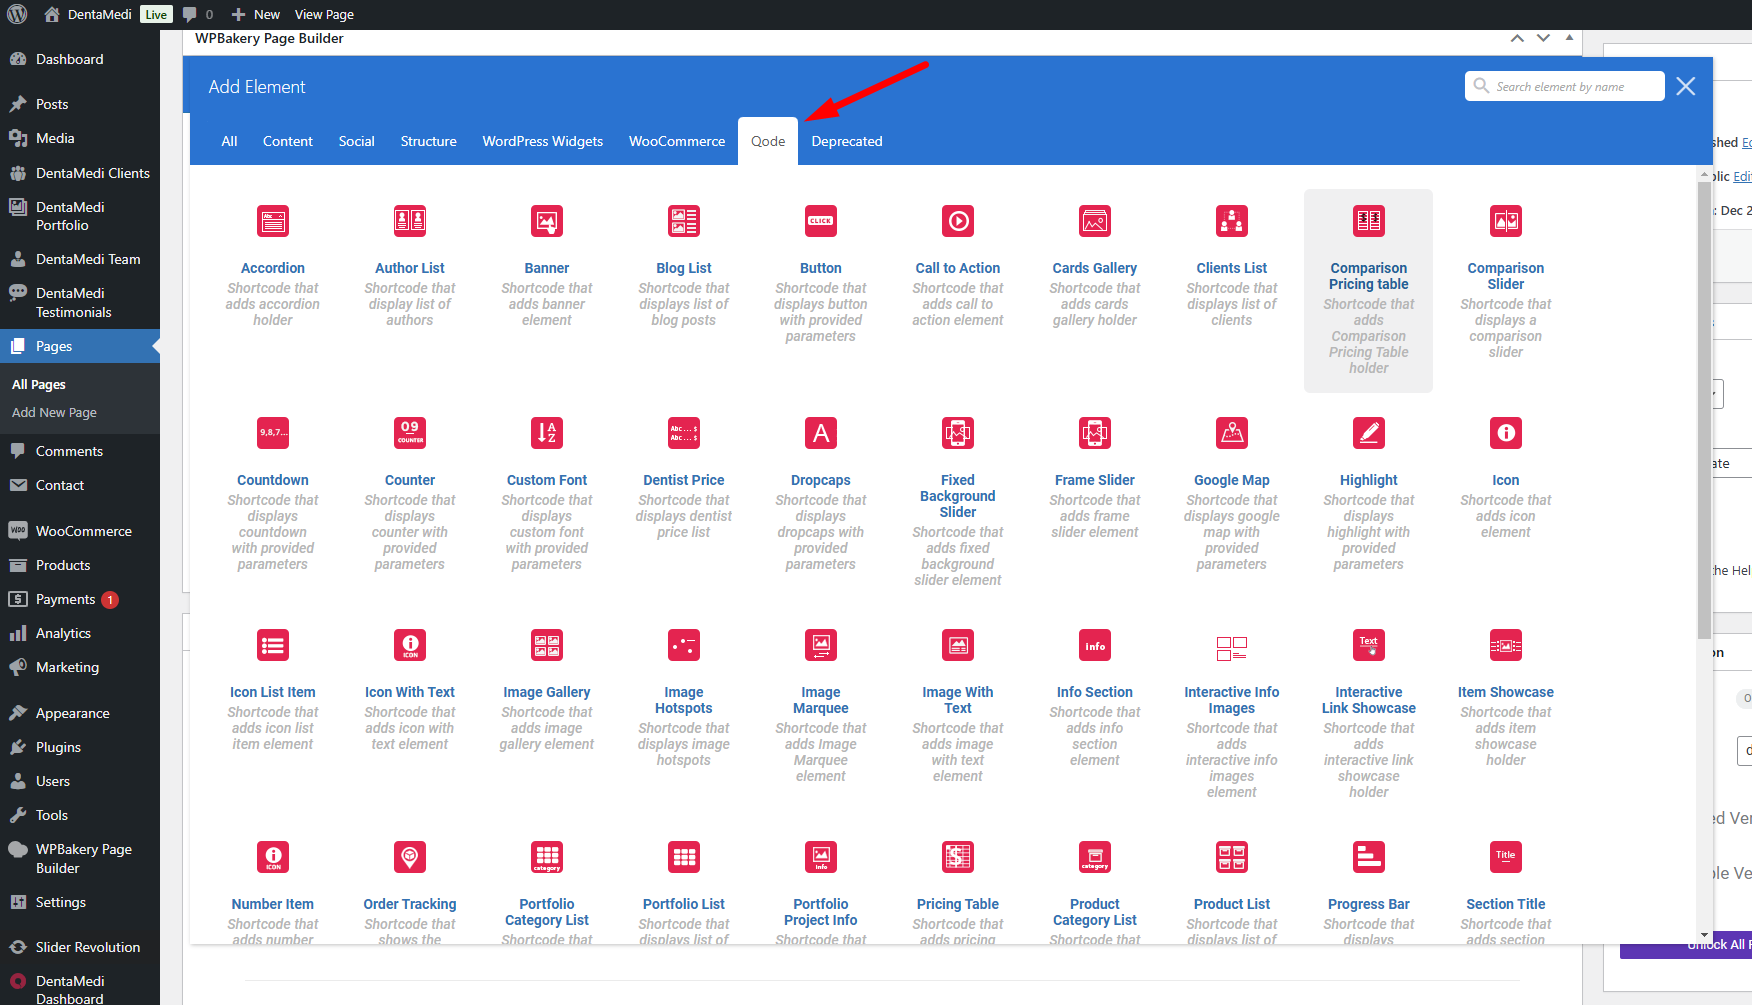Open New content menu in admin bar
This screenshot has height=1005, width=1752.
(x=256, y=14)
